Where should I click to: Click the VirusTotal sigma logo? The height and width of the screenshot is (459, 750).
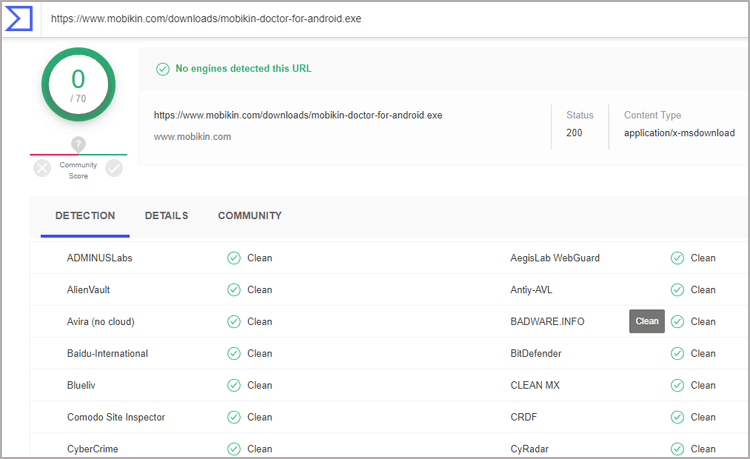[x=19, y=19]
